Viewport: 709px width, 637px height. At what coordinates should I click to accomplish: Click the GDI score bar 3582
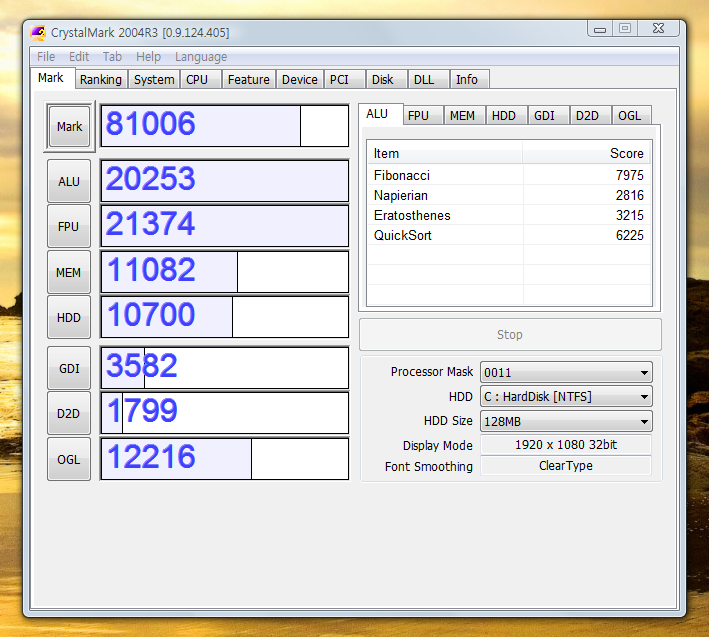click(225, 368)
